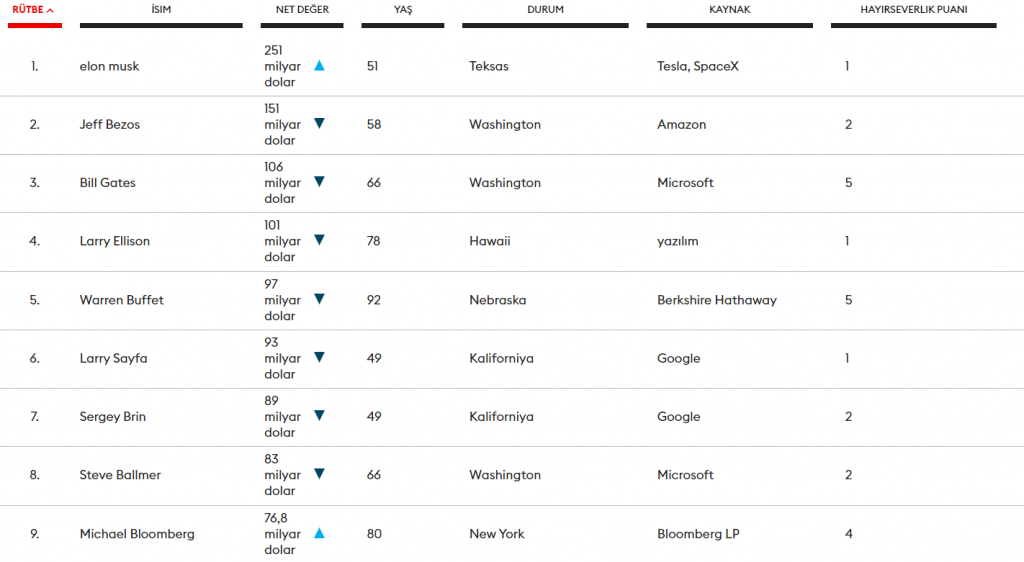Click the down arrow next to Jeff Bezos' net worth

(319, 123)
